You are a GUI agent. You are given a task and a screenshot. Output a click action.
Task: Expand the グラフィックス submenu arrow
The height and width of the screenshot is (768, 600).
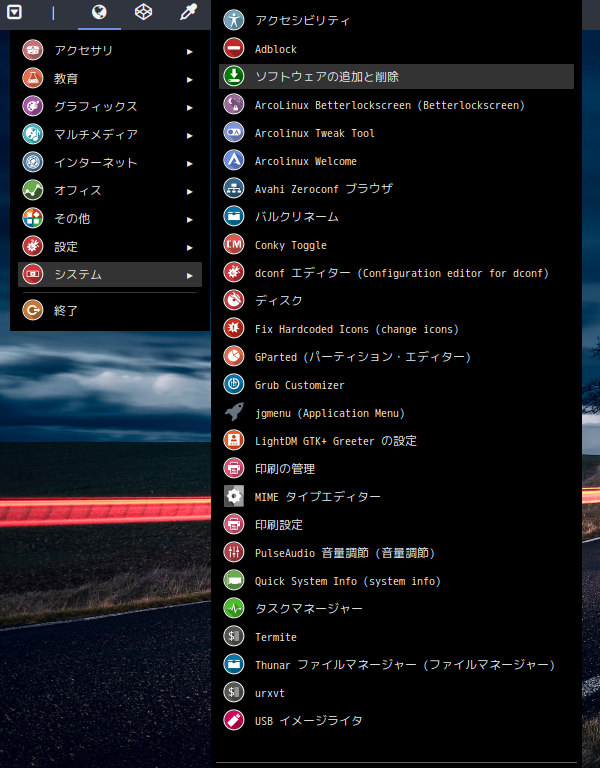190,107
